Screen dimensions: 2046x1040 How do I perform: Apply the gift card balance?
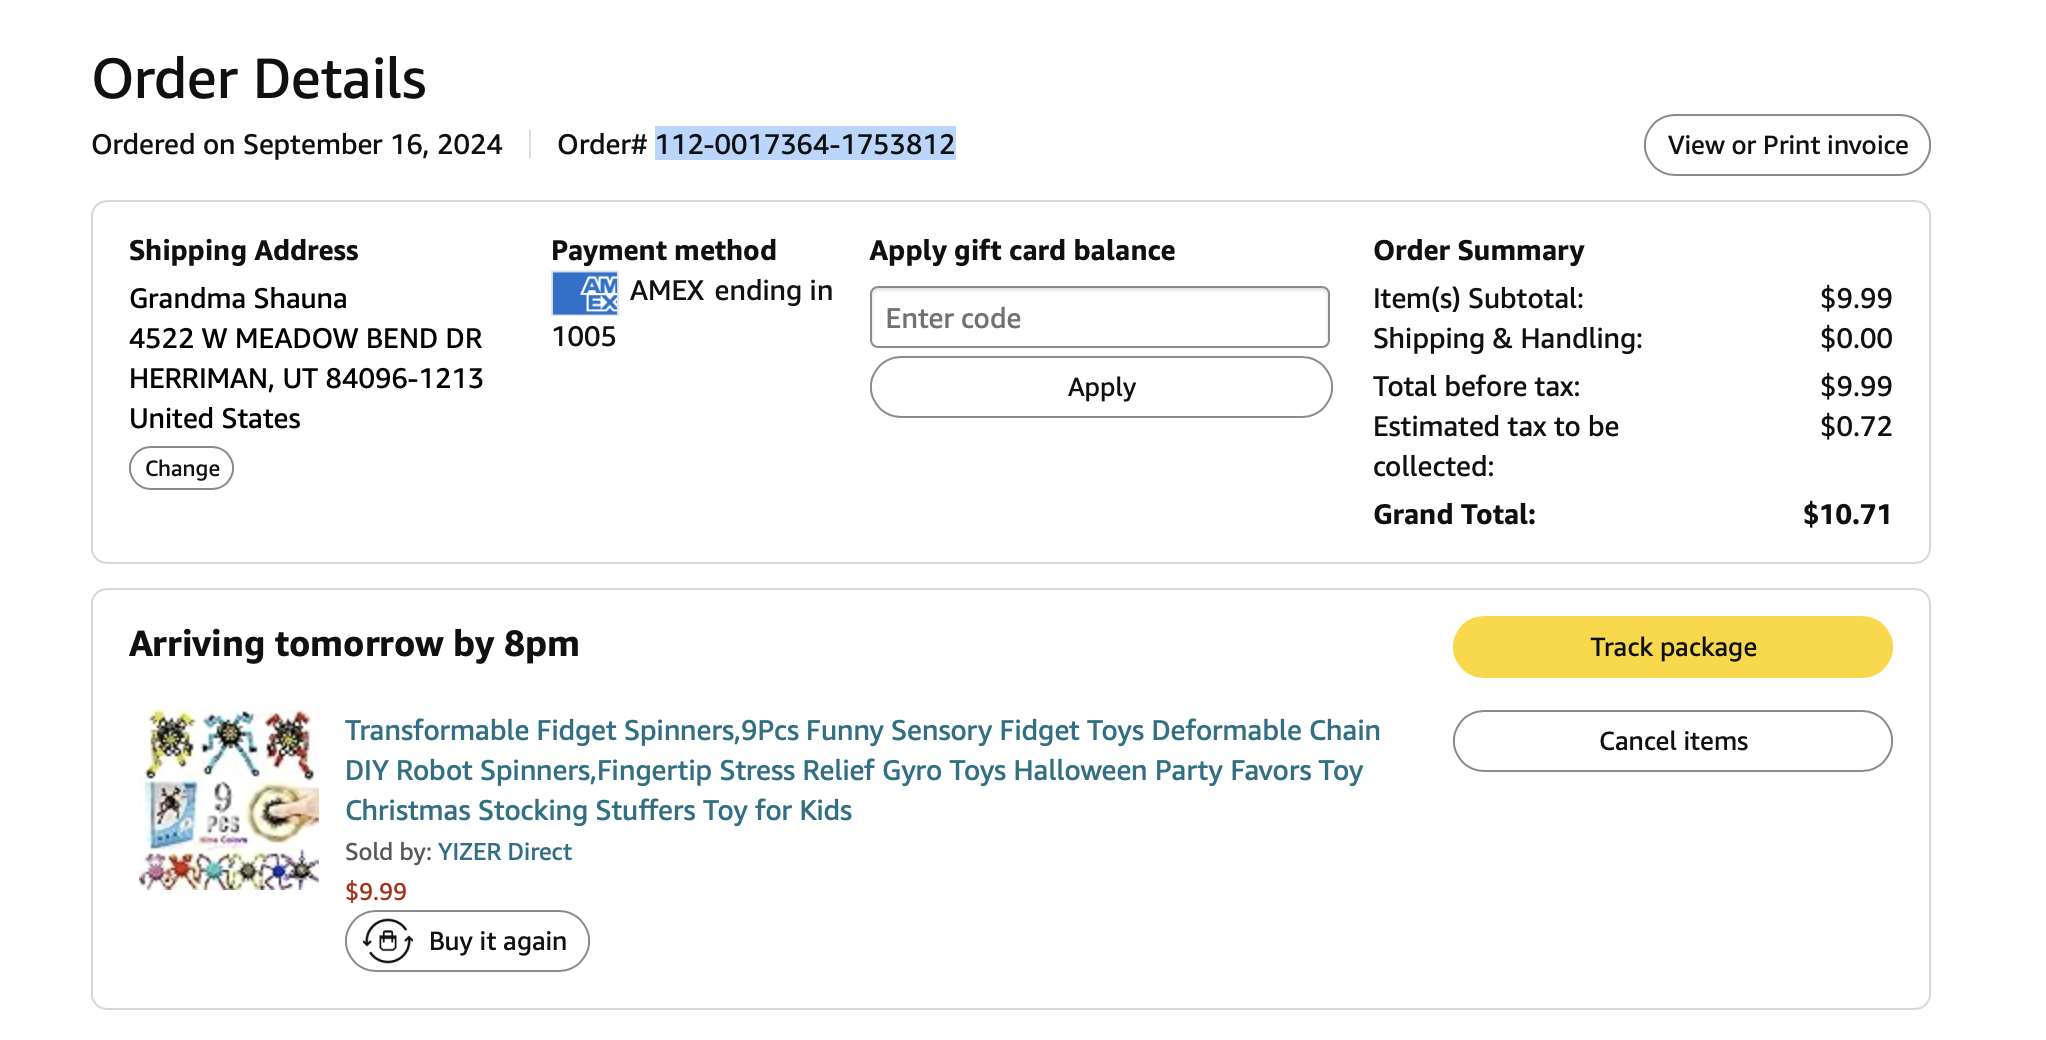click(x=1100, y=387)
